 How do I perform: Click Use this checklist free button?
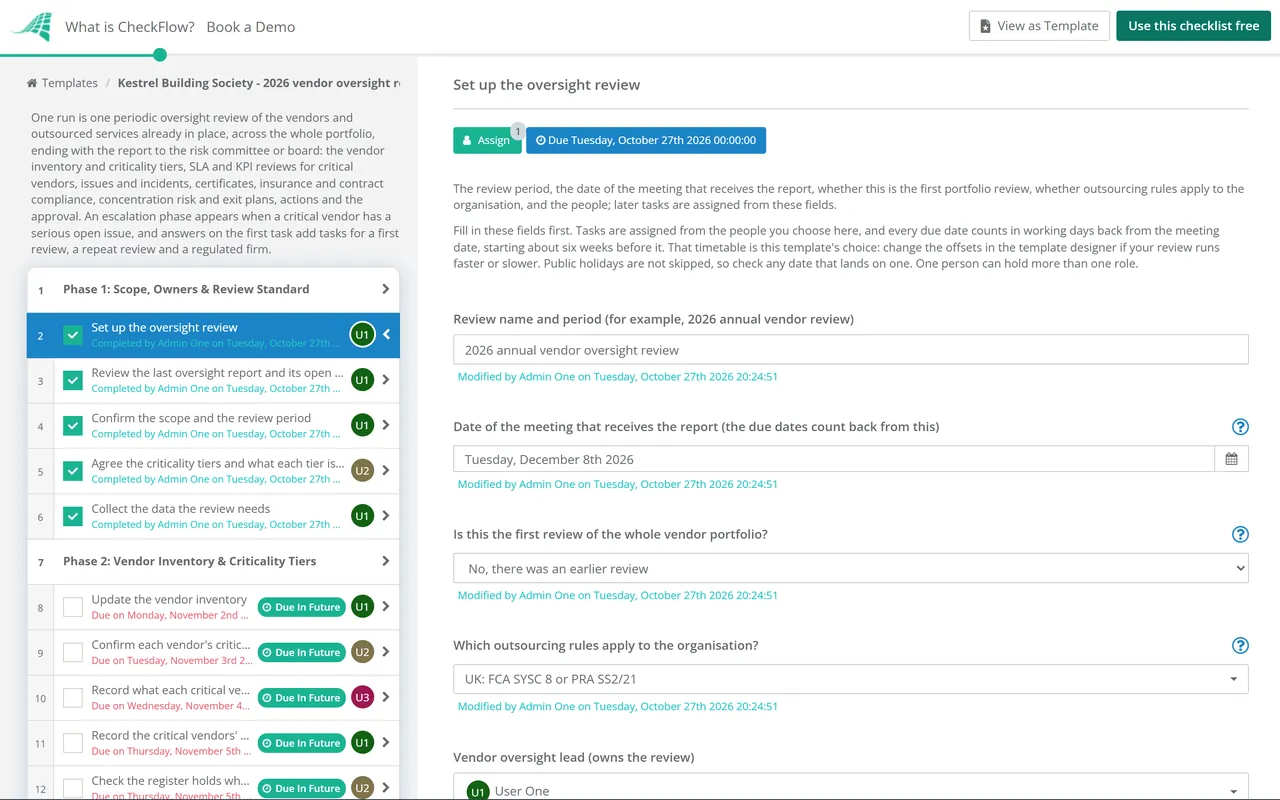tap(1194, 26)
